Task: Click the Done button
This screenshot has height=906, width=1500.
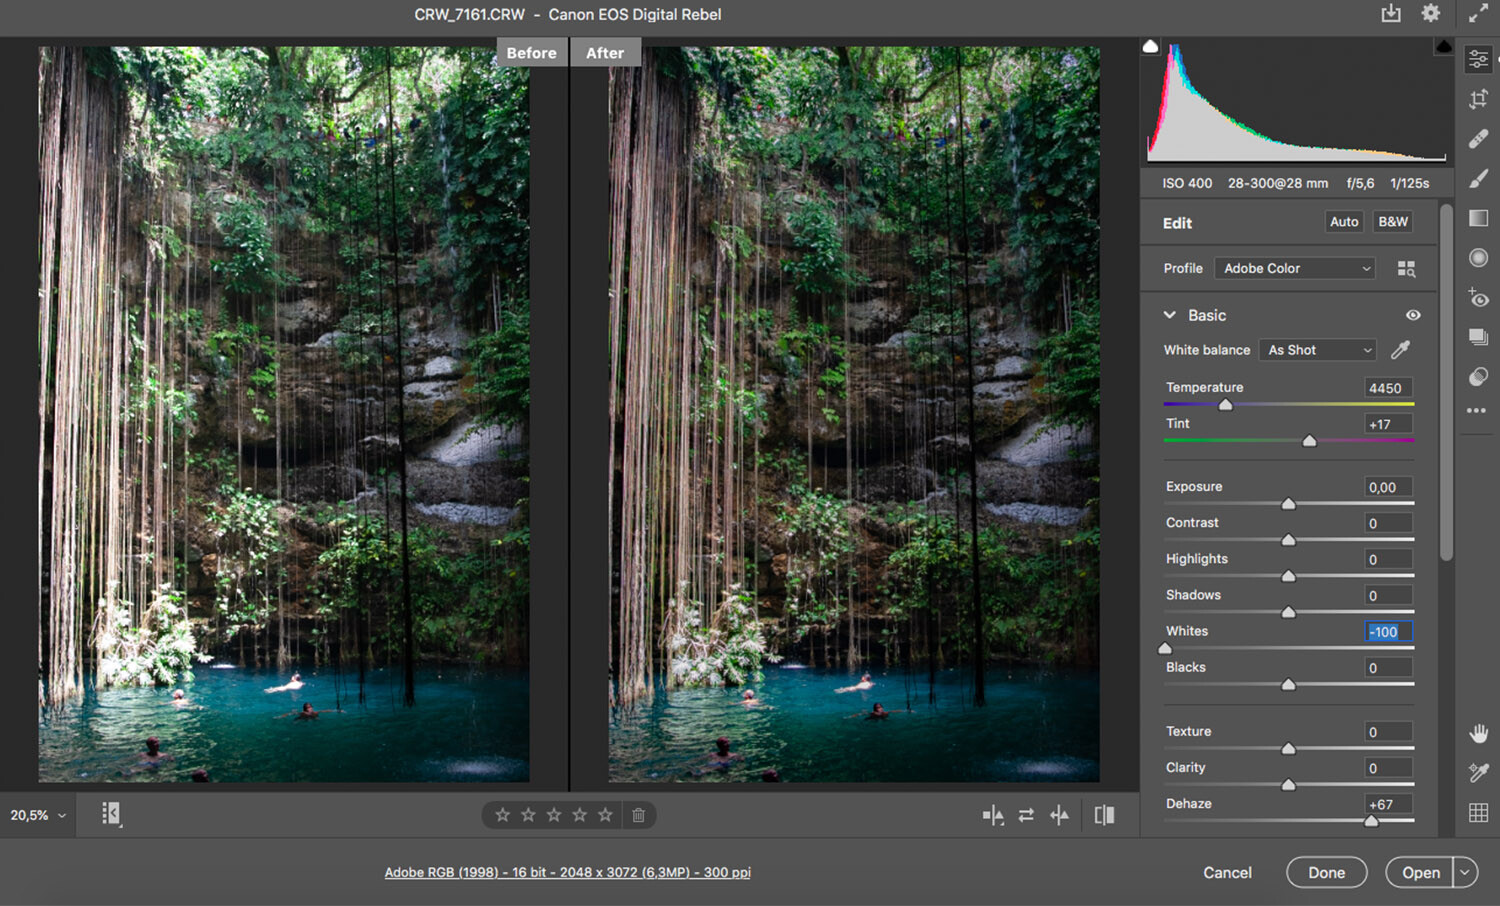Action: click(x=1326, y=872)
